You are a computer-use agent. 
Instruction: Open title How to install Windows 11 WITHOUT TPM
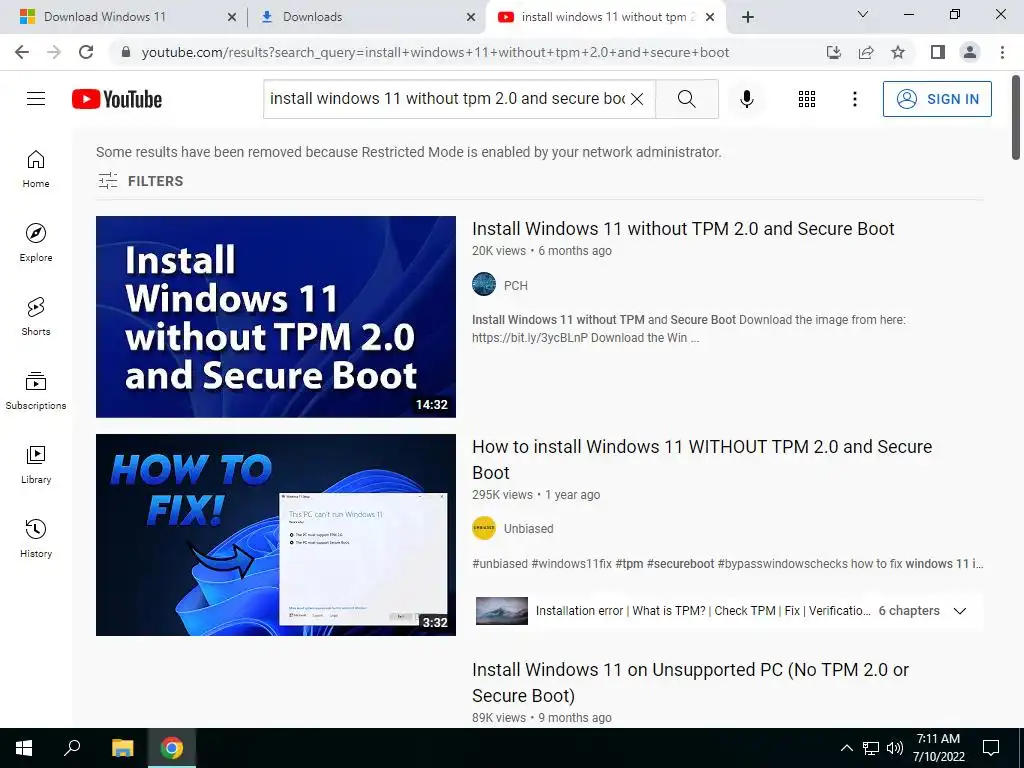[x=702, y=459]
